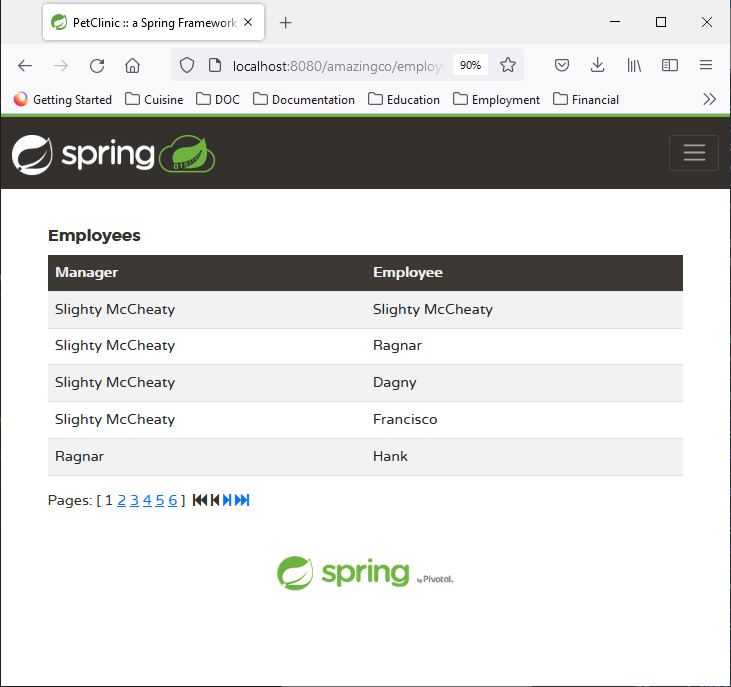Click the Spring by Pivotal footer logo
The image size is (731, 687).
tap(365, 573)
